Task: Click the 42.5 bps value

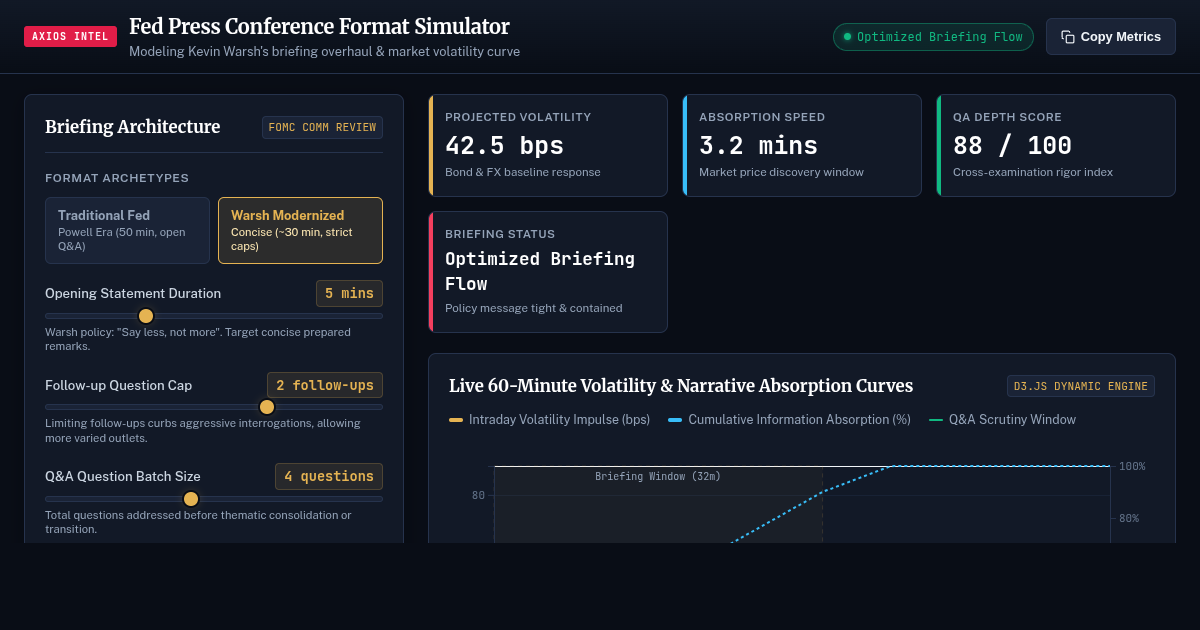Action: (x=504, y=146)
